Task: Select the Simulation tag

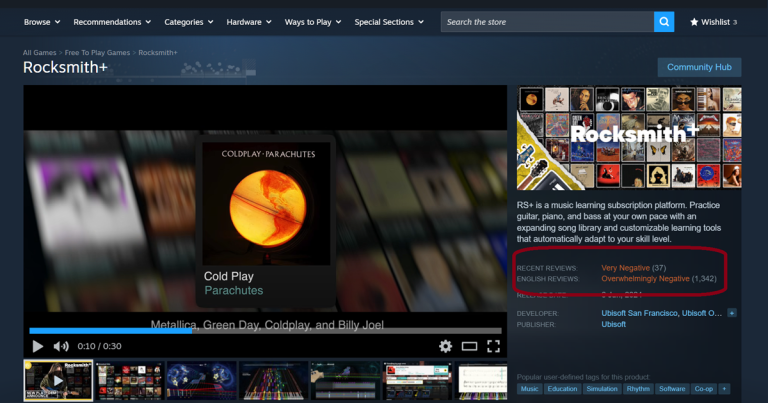Action: coord(602,389)
